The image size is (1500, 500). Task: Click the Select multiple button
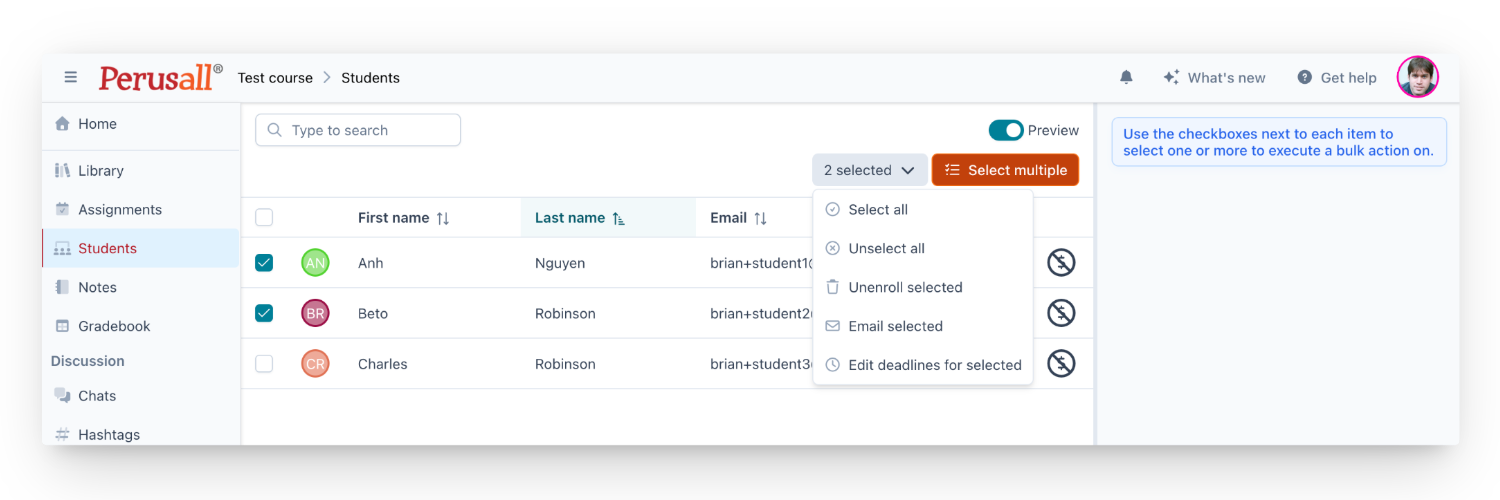[1005, 170]
